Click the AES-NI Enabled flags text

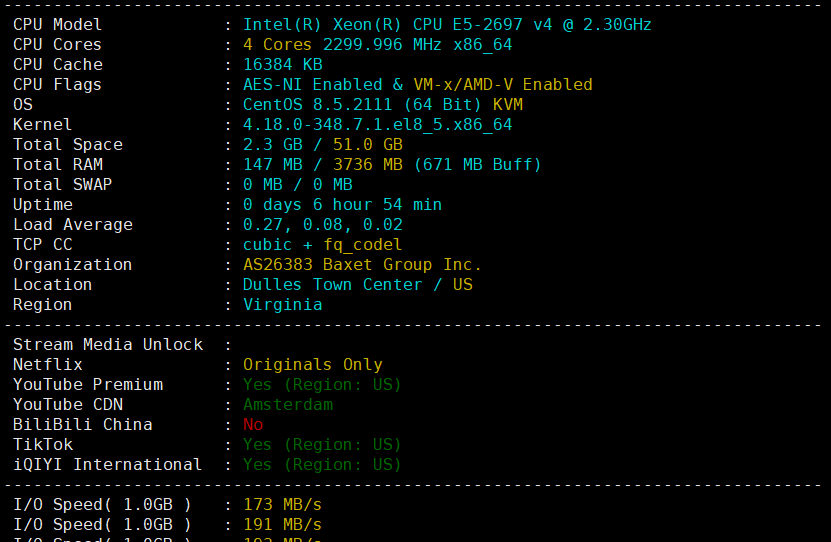[417, 84]
